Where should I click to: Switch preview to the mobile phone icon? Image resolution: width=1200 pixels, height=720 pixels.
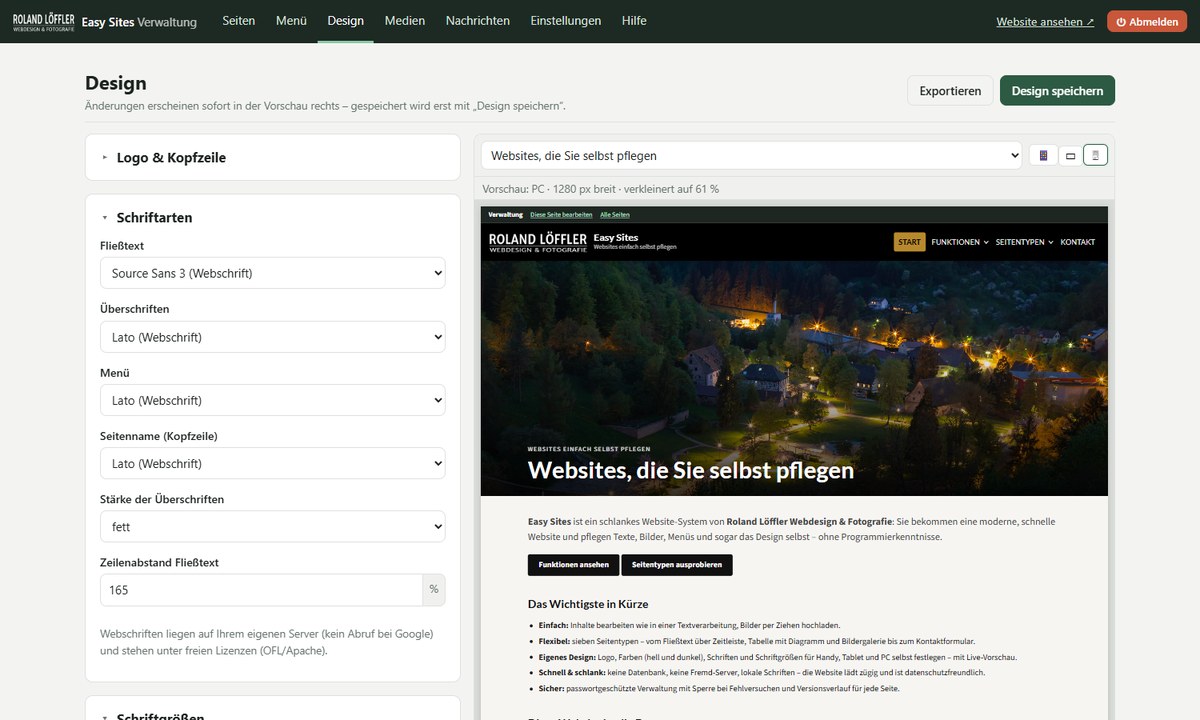(1043, 155)
